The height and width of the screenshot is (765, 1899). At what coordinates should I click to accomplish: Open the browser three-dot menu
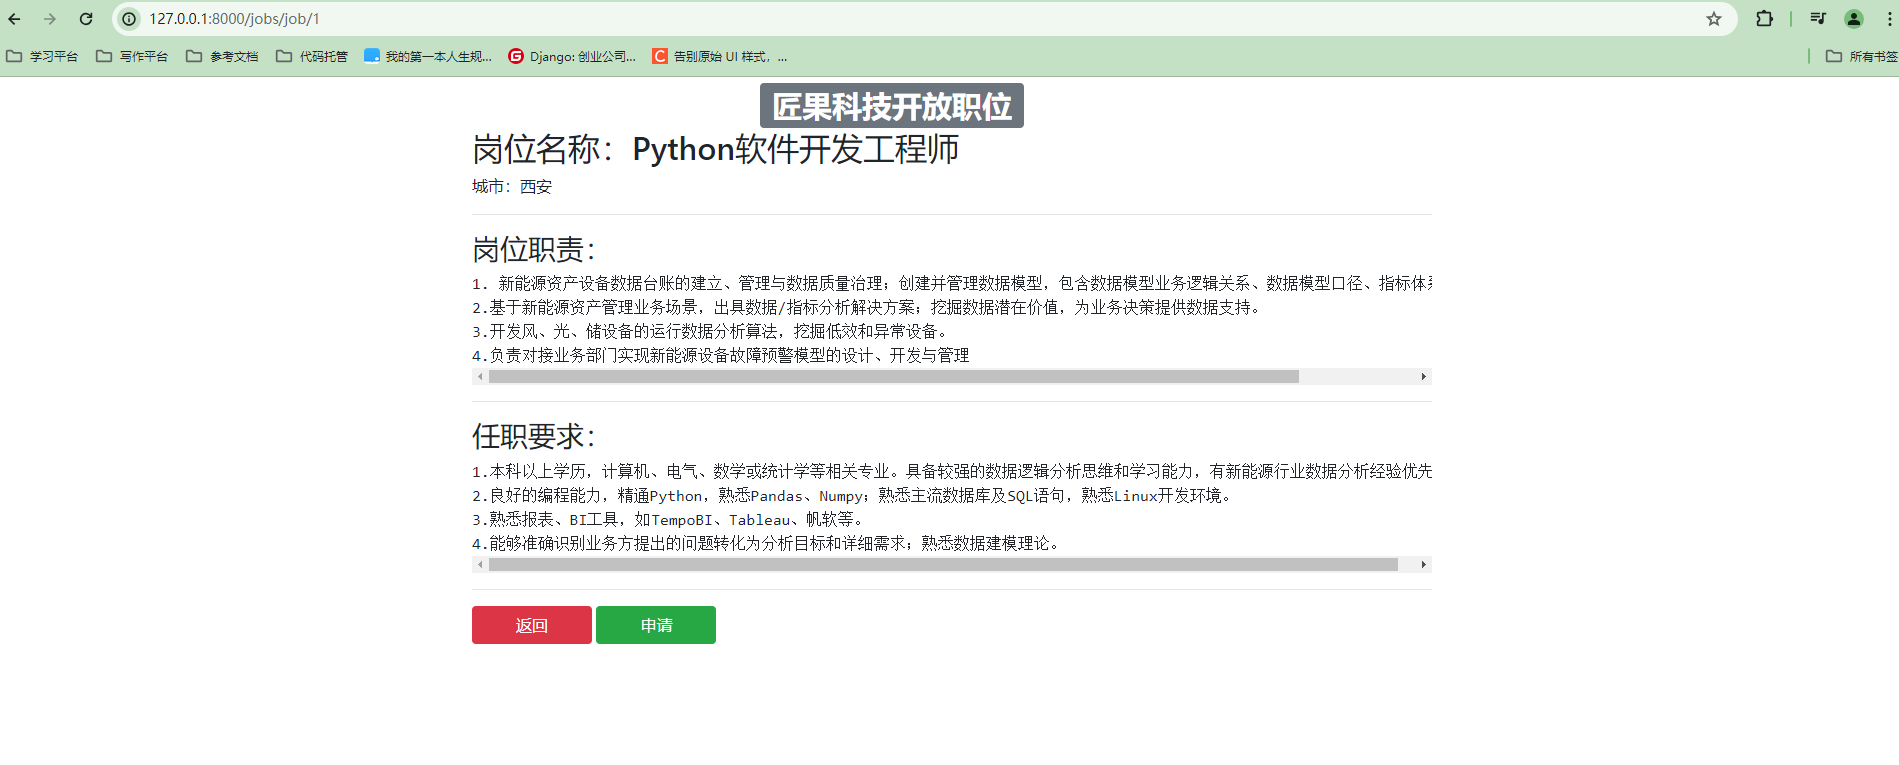1888,19
